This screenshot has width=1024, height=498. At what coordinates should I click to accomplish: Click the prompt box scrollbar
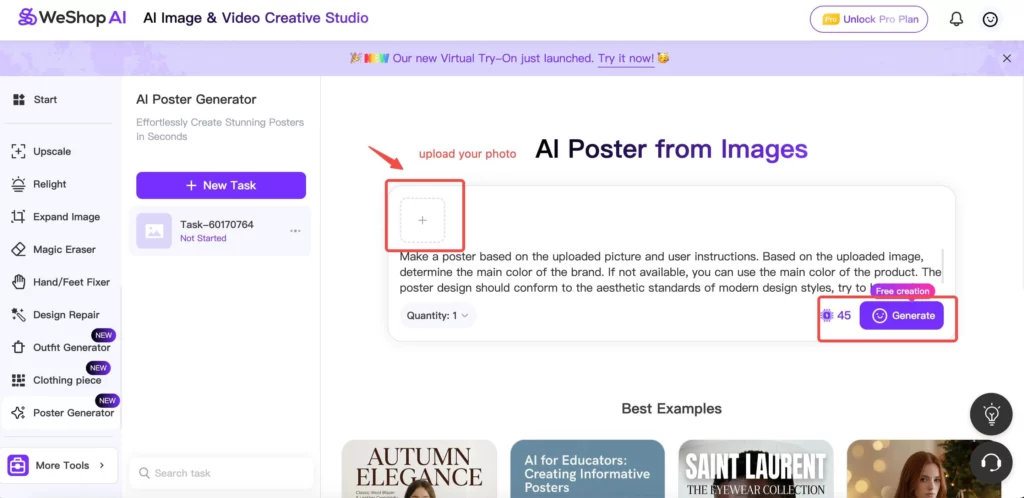942,264
